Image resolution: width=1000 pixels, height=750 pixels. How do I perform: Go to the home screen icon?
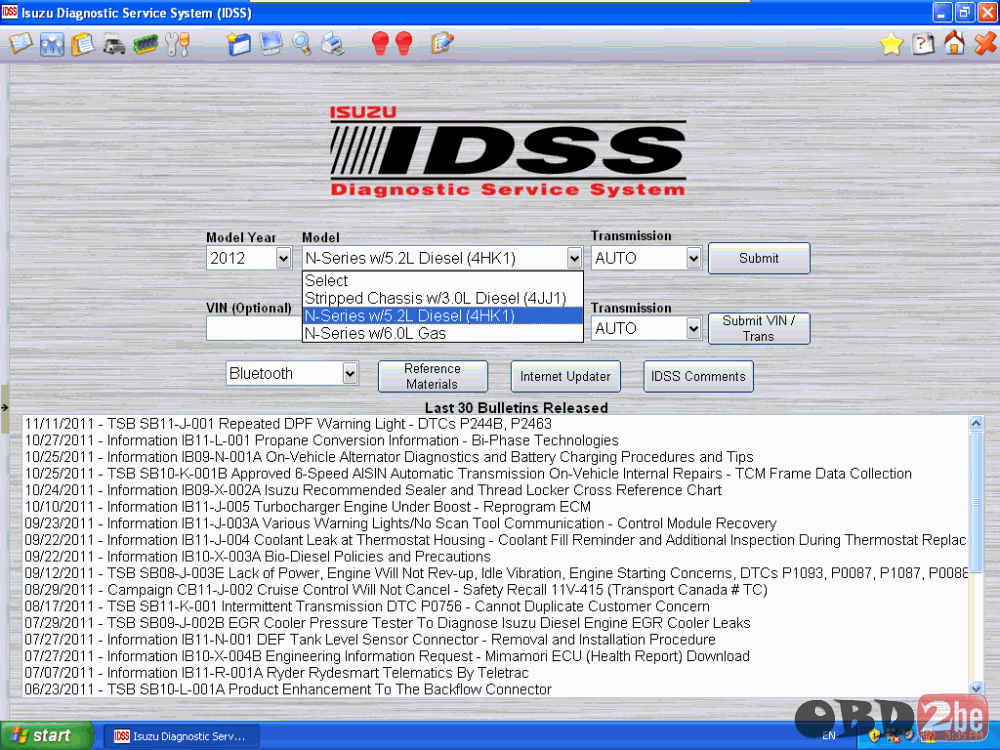tap(954, 43)
